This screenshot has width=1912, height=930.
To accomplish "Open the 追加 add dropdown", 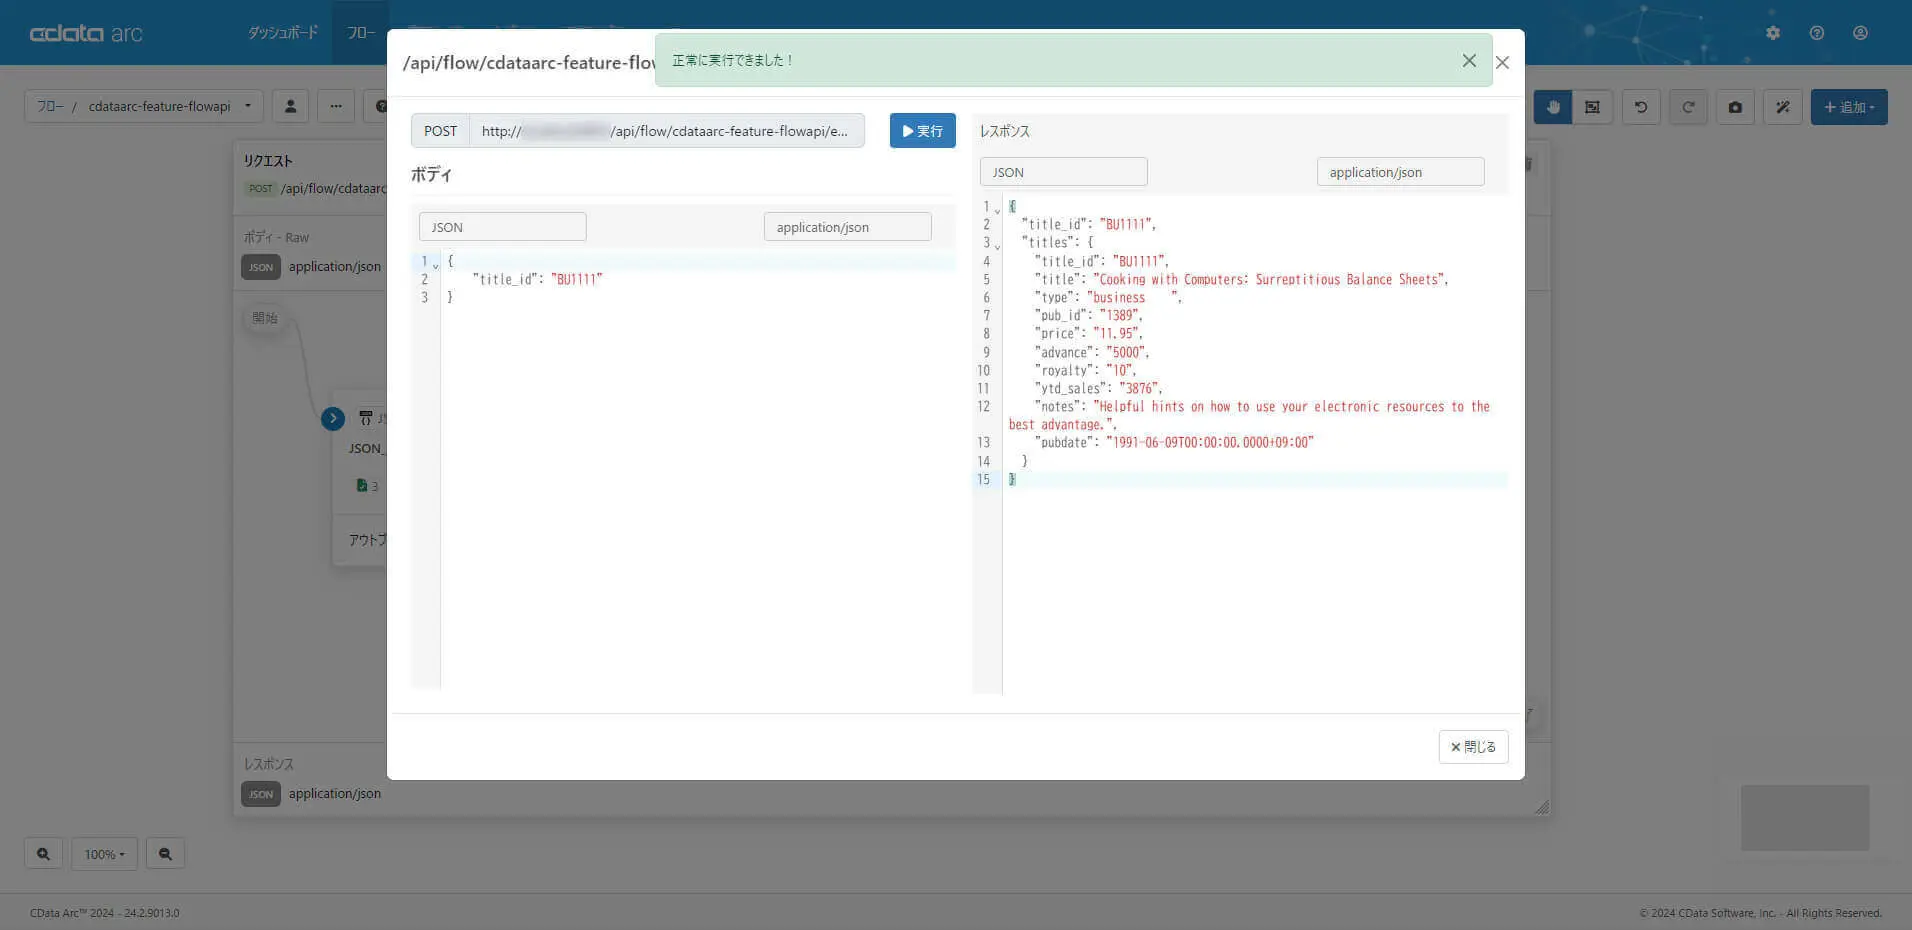I will [1849, 107].
